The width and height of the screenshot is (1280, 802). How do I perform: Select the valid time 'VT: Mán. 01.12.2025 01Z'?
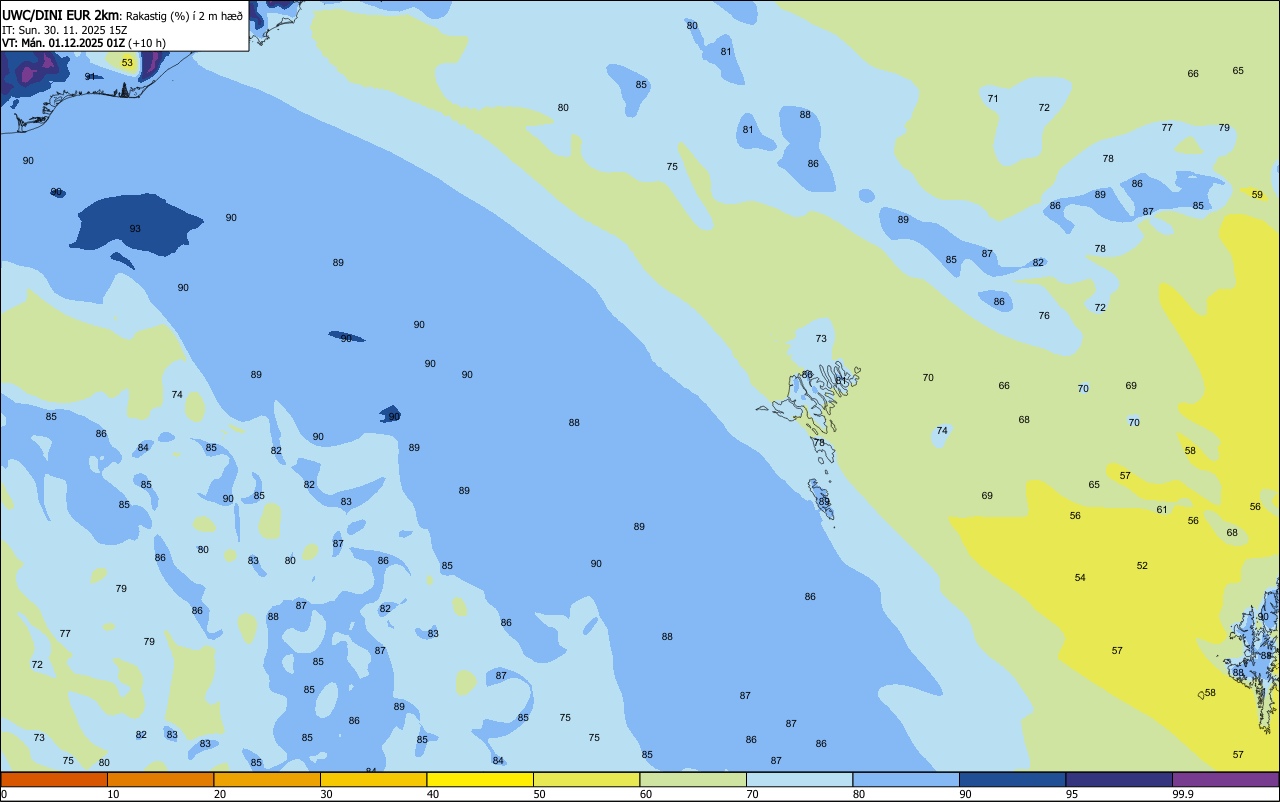pyautogui.click(x=63, y=43)
